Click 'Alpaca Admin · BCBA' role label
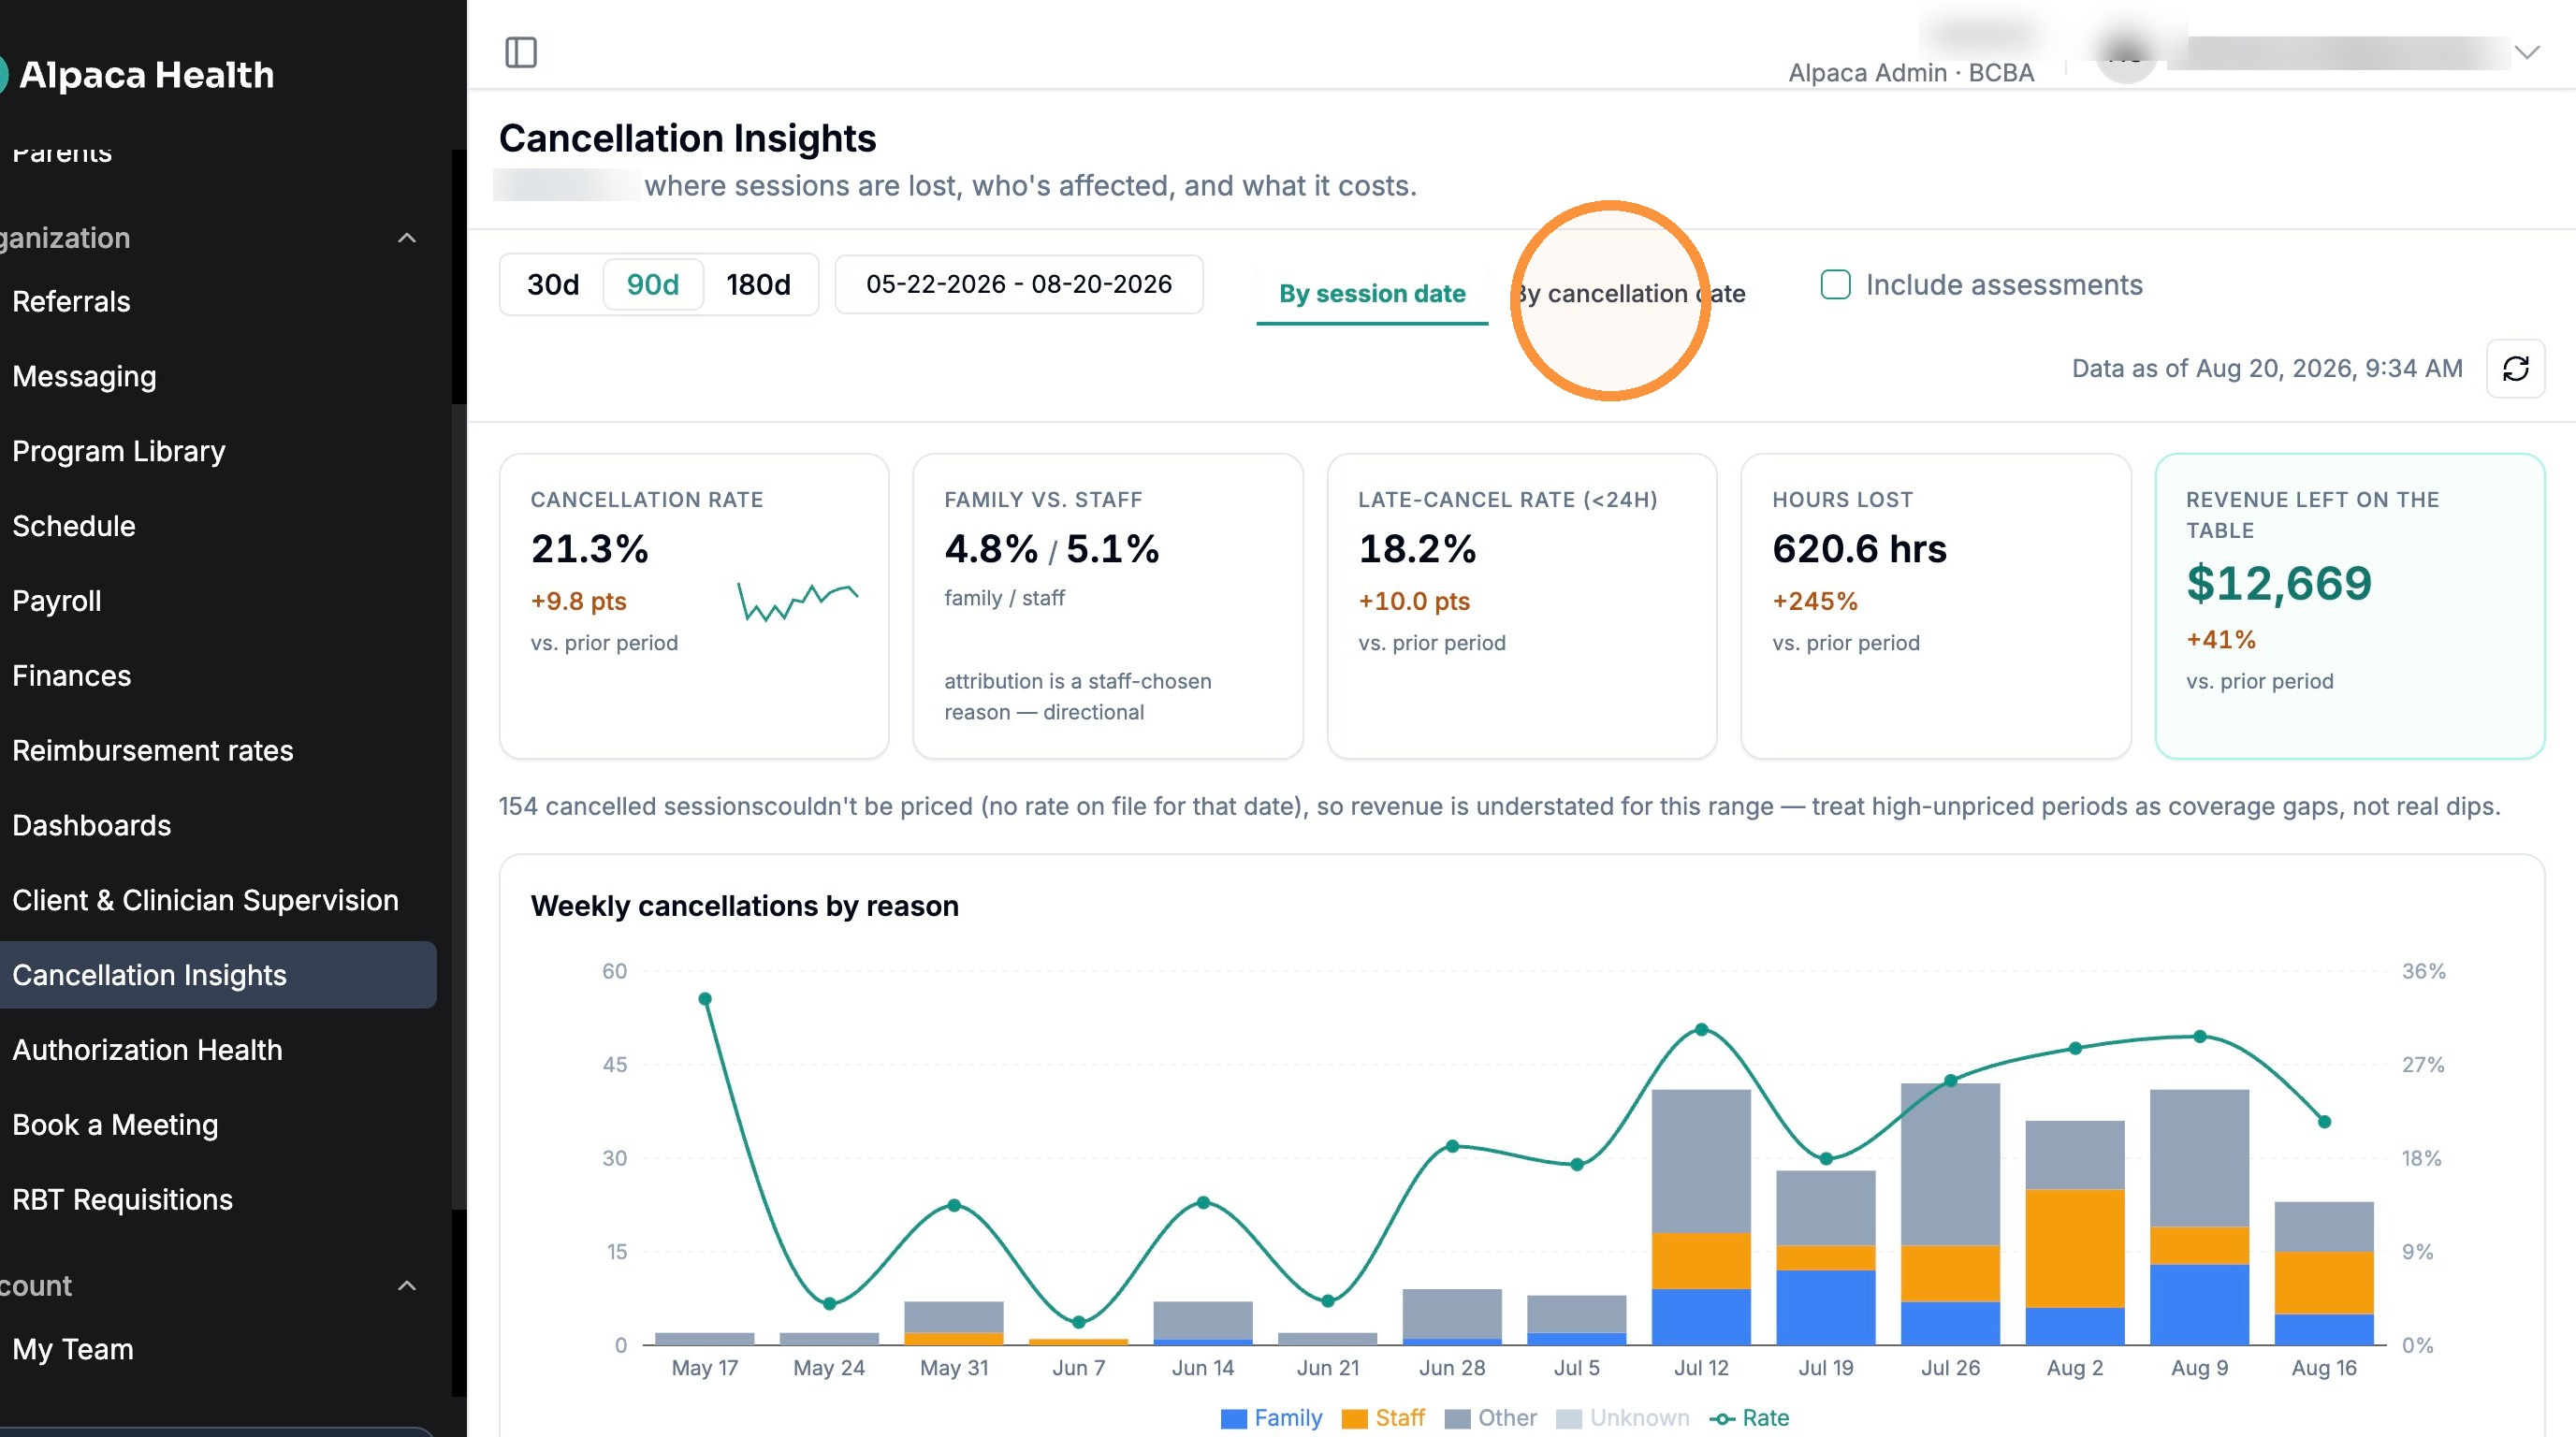 point(1911,73)
